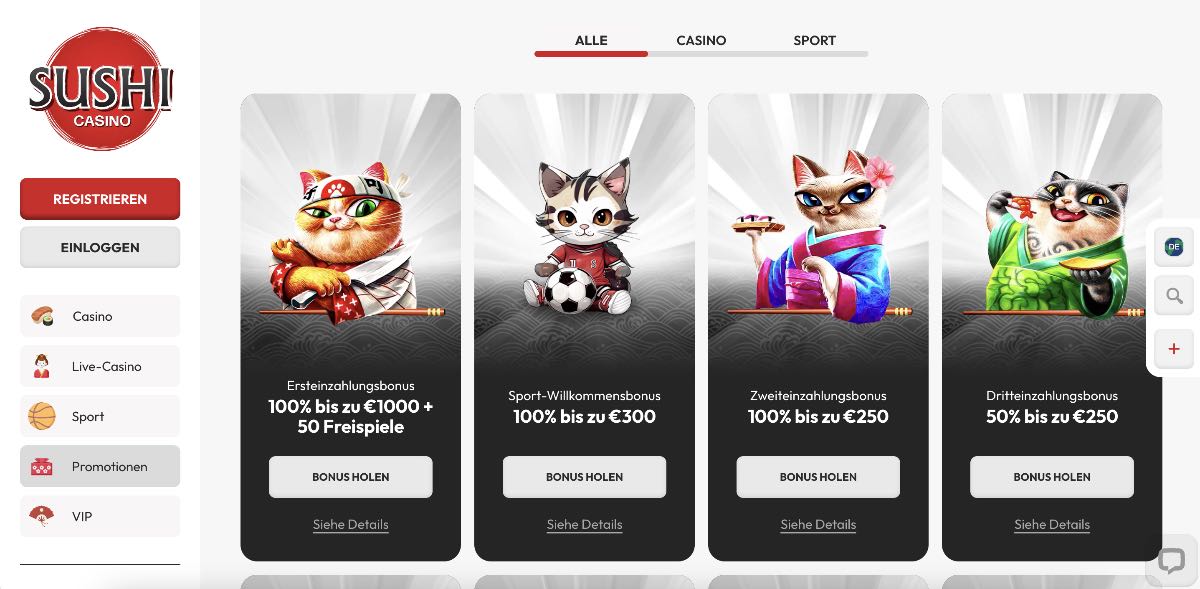Viewport: 1200px width, 589px height.
Task: Open the live chat bubble
Action: pyautogui.click(x=1171, y=561)
